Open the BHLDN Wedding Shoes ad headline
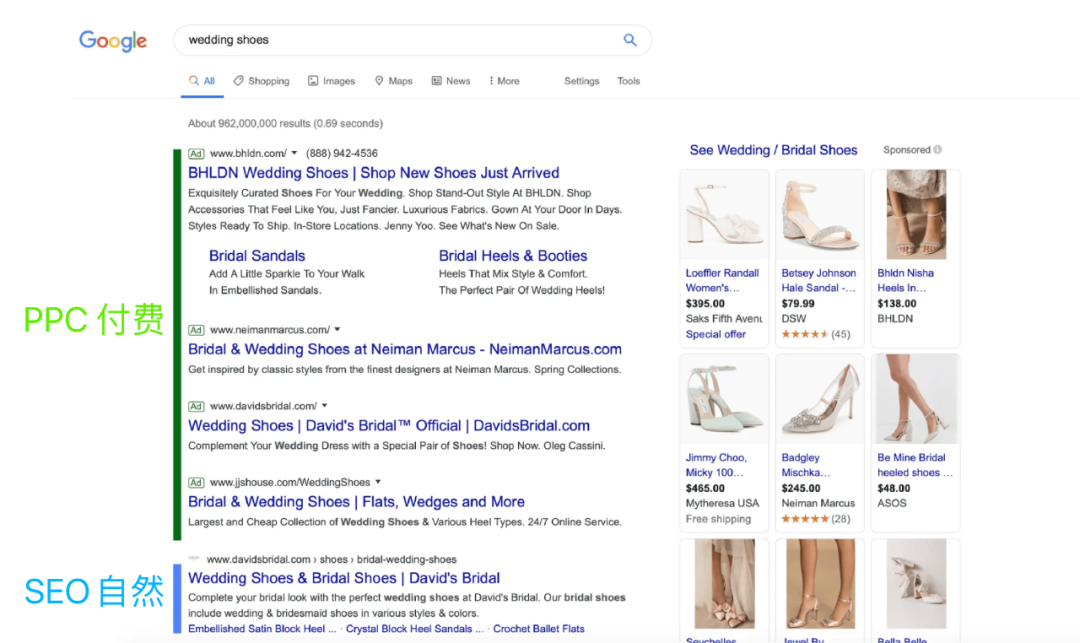Screen dimensions: 1080x643 [x=373, y=173]
